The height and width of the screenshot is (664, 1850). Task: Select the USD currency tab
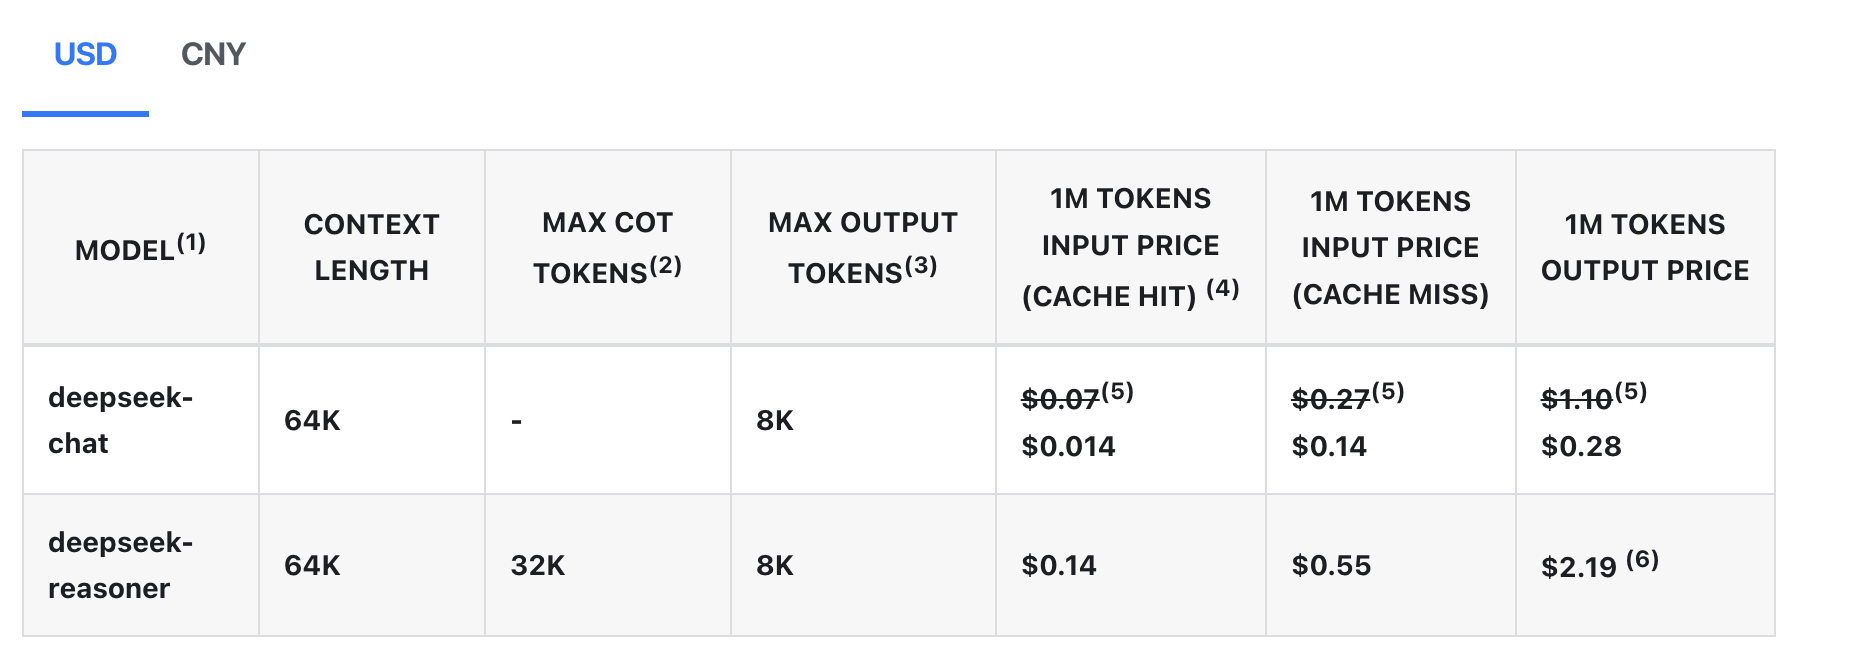[x=85, y=55]
